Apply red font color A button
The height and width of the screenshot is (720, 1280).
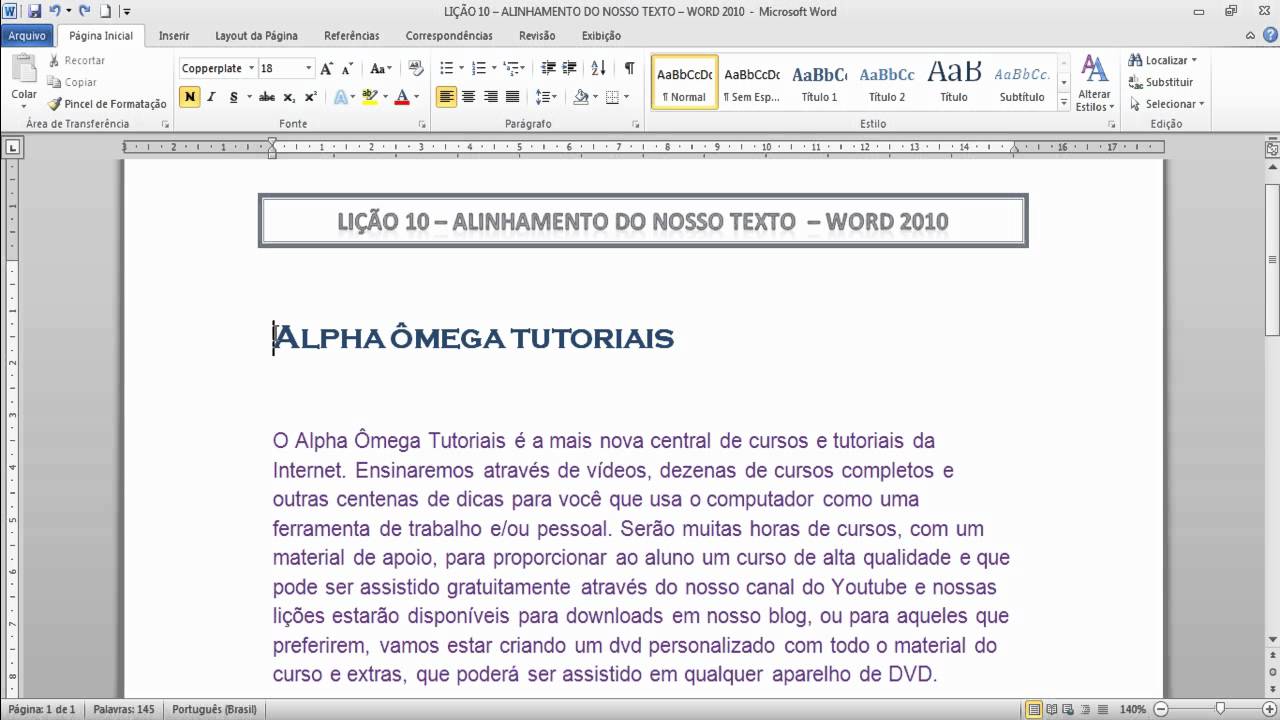pyautogui.click(x=402, y=97)
